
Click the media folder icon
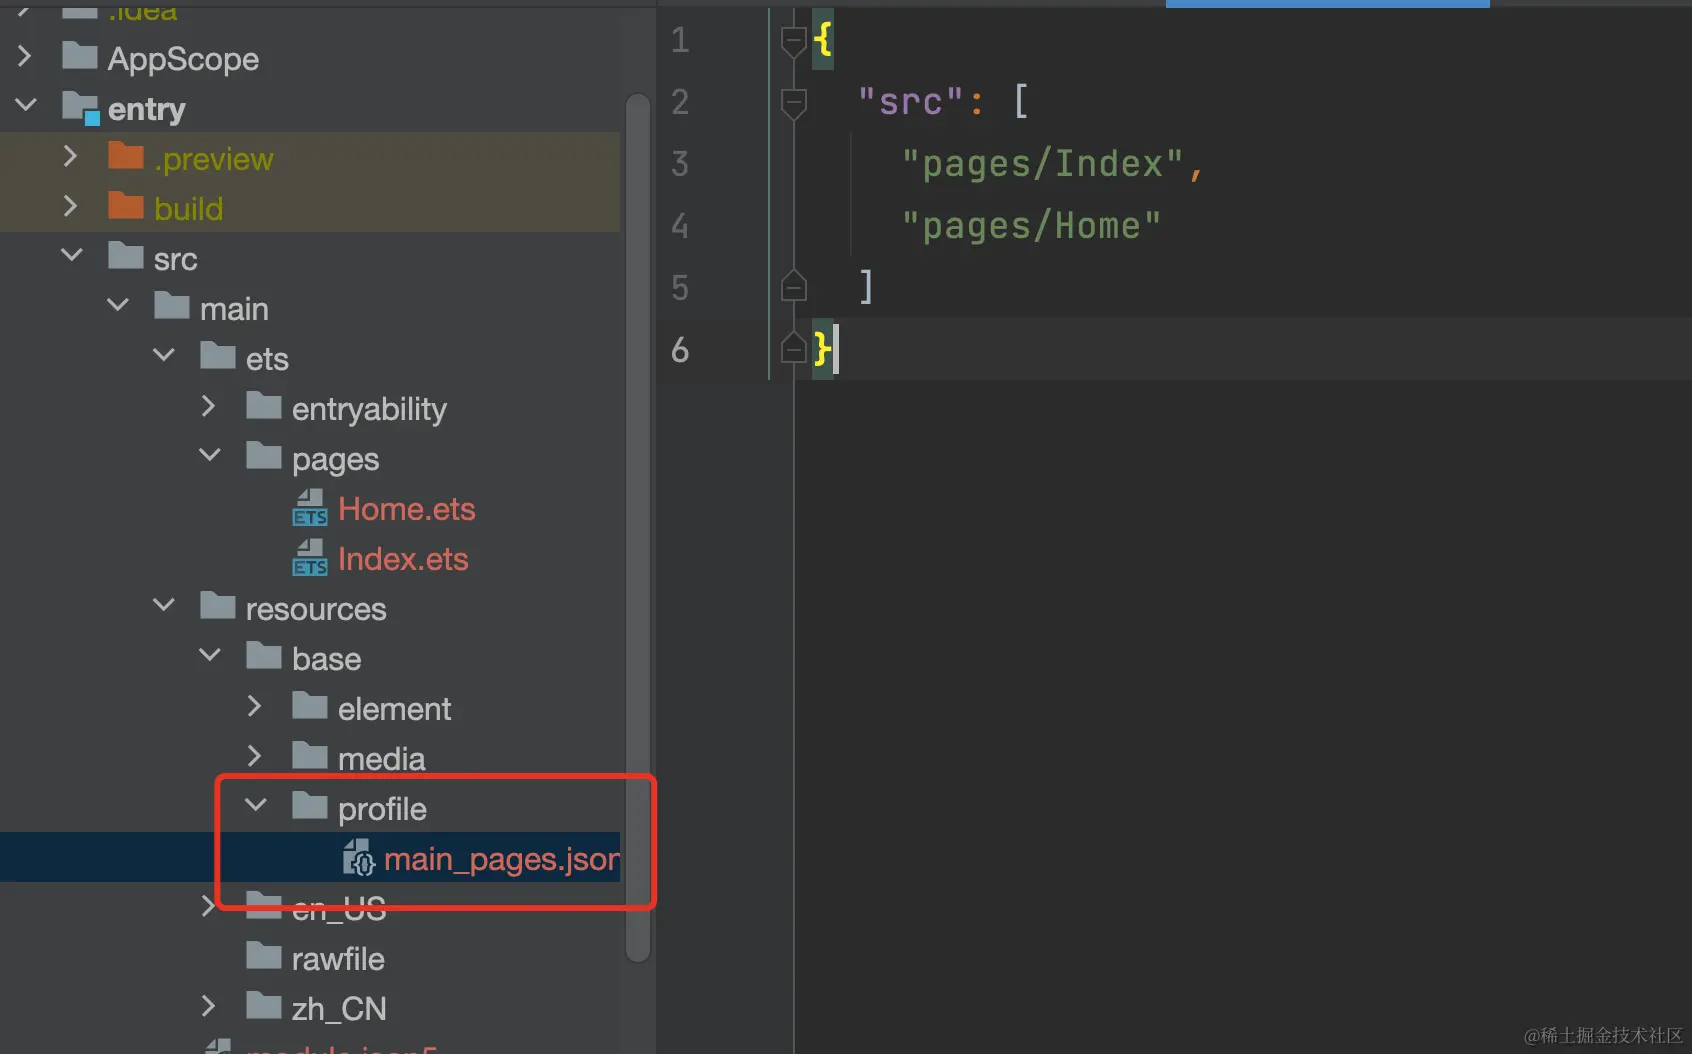[310, 756]
